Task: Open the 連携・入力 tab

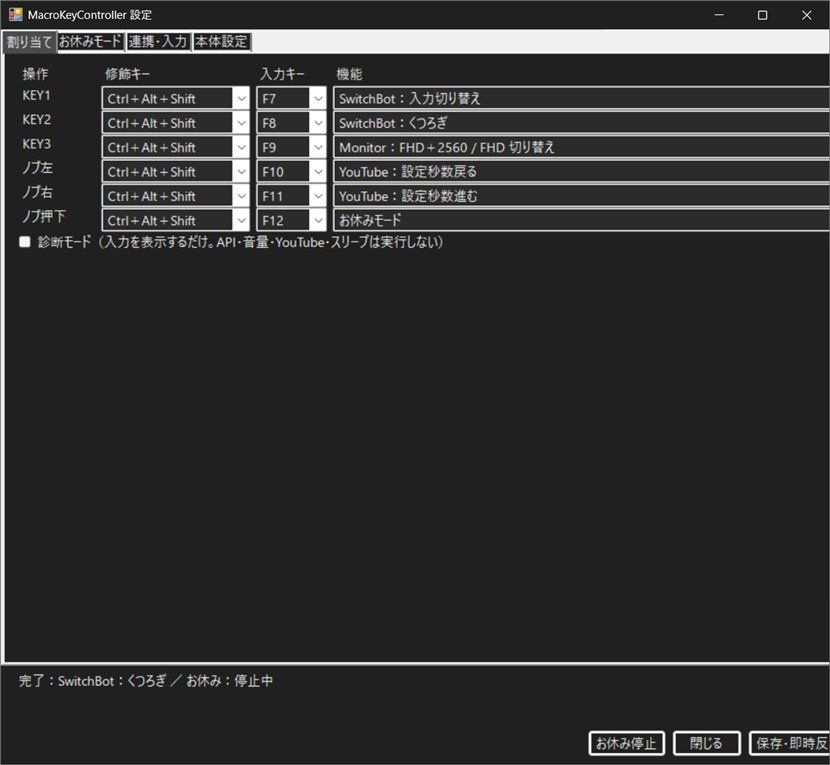Action: tap(158, 41)
